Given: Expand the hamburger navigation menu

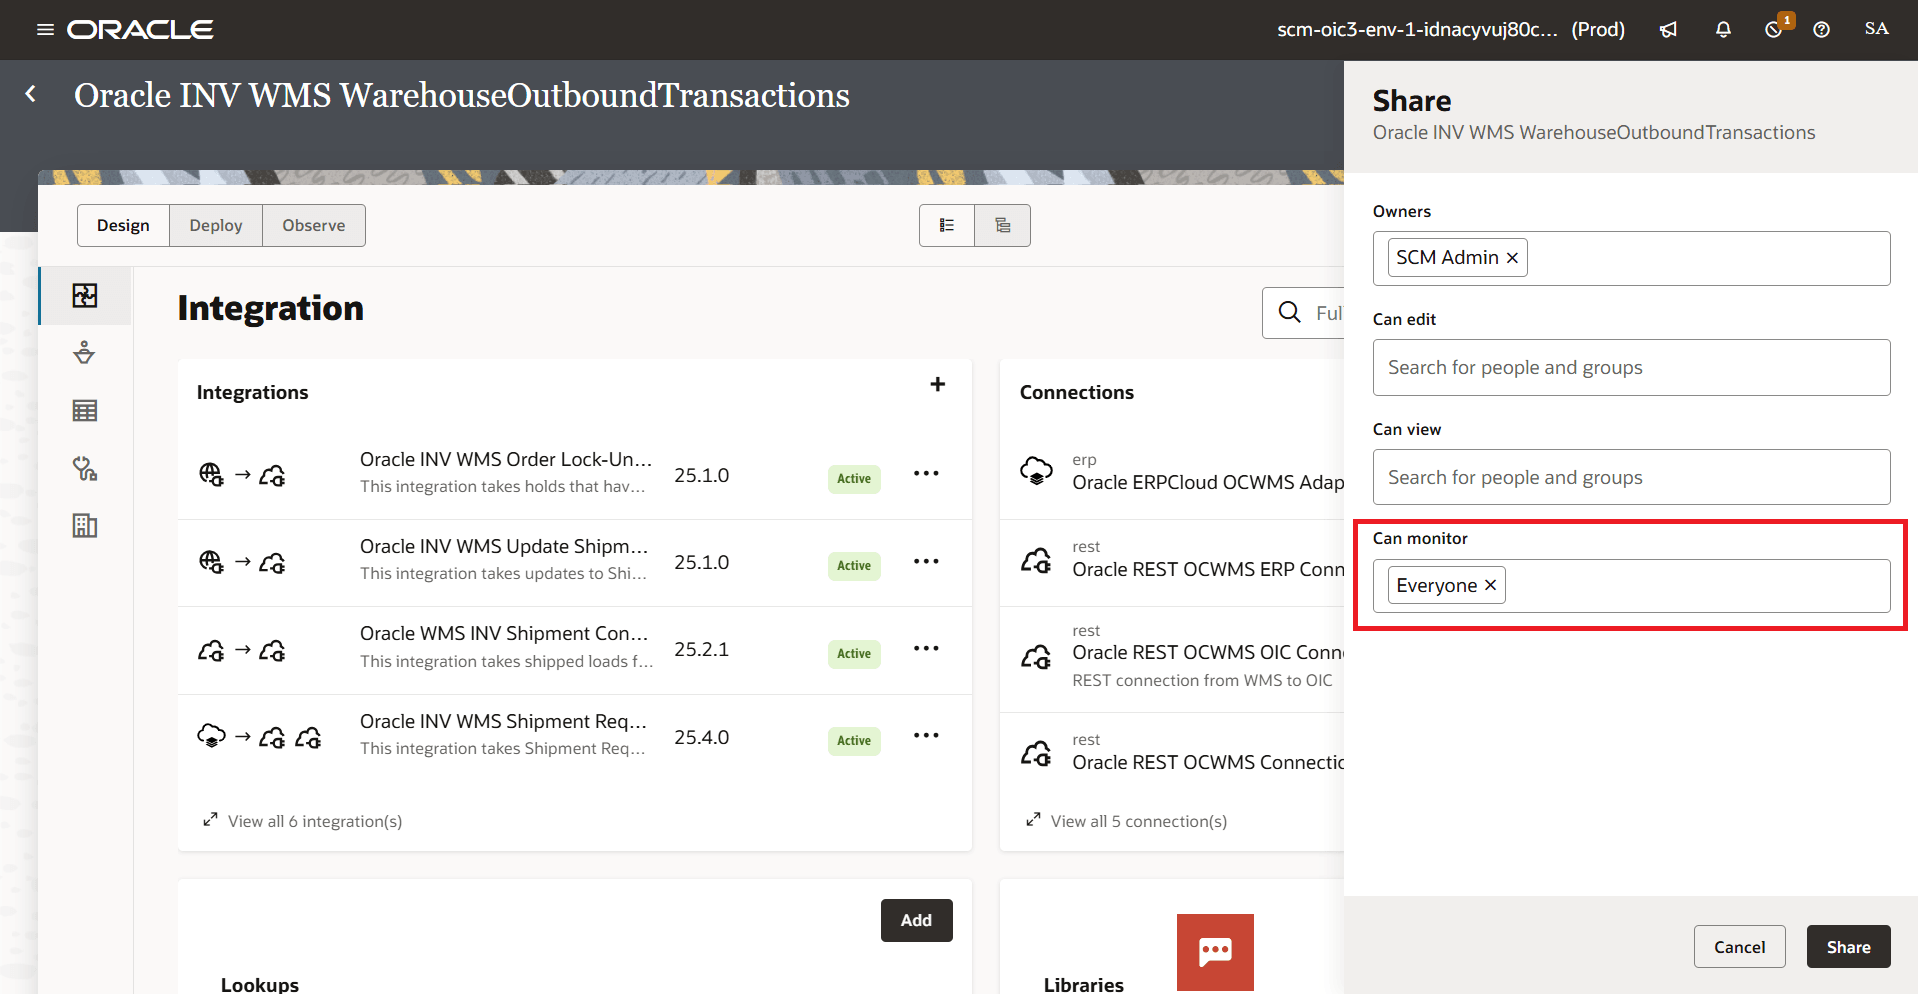Looking at the screenshot, I should tap(44, 29).
